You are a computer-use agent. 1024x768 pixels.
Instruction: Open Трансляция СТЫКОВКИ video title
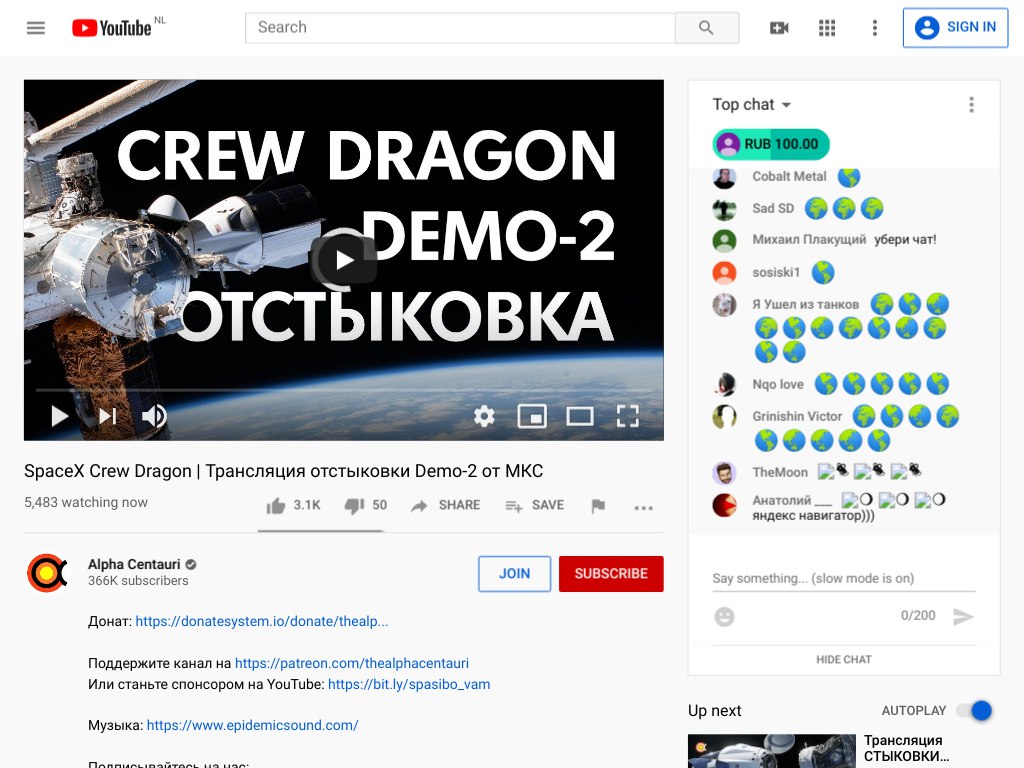click(906, 748)
